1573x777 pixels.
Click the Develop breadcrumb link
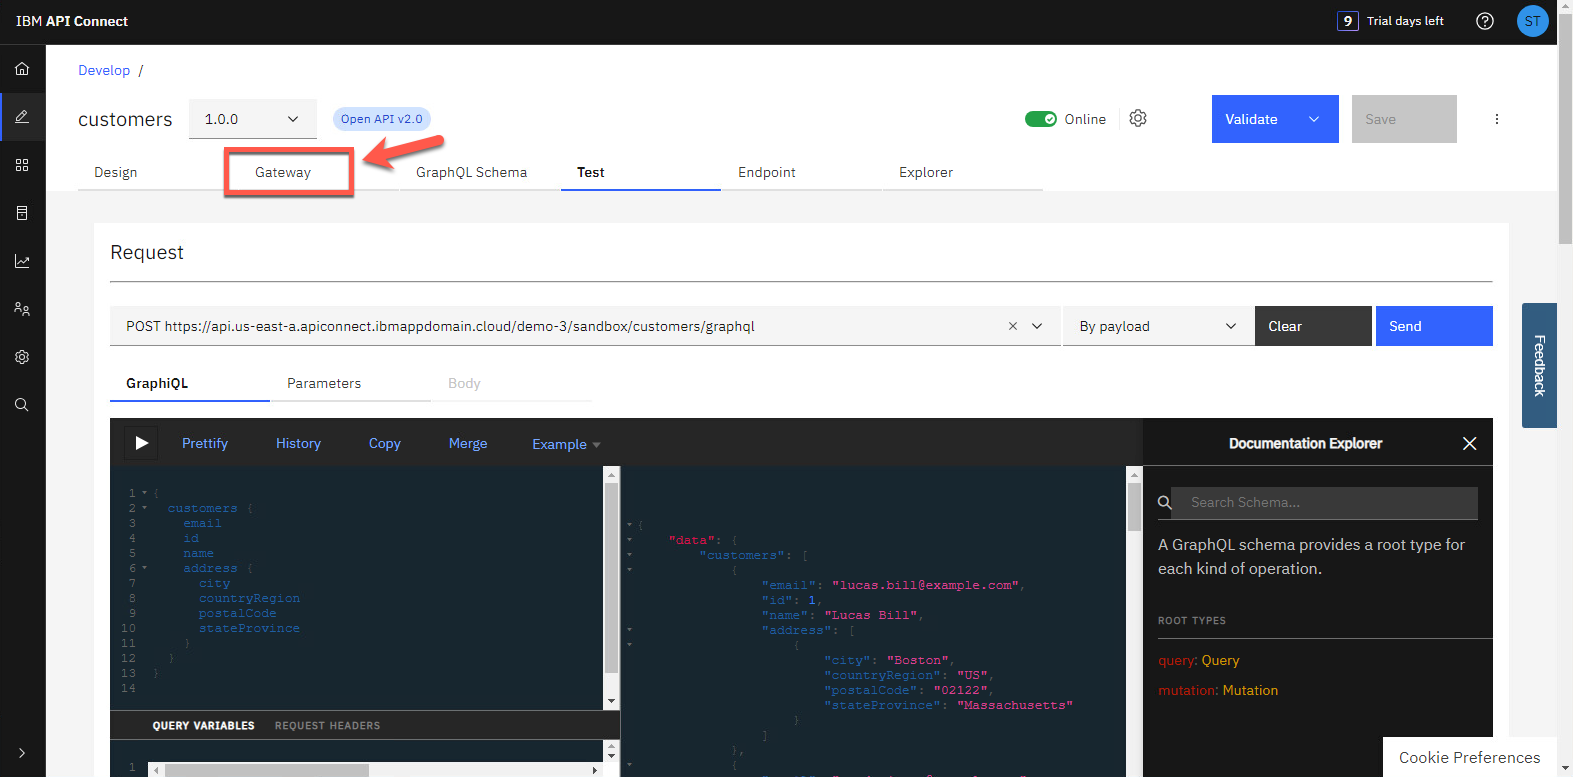[x=104, y=70]
